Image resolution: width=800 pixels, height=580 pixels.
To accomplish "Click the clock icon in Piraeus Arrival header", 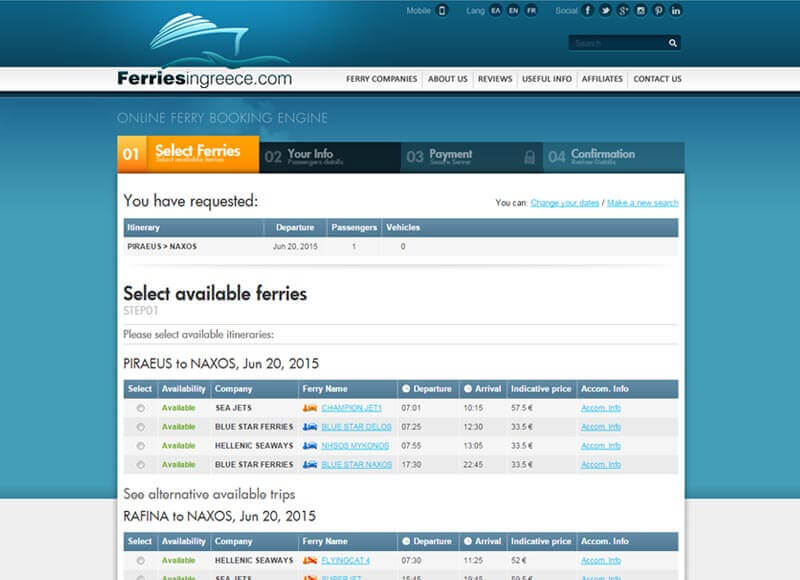I will click(x=468, y=389).
